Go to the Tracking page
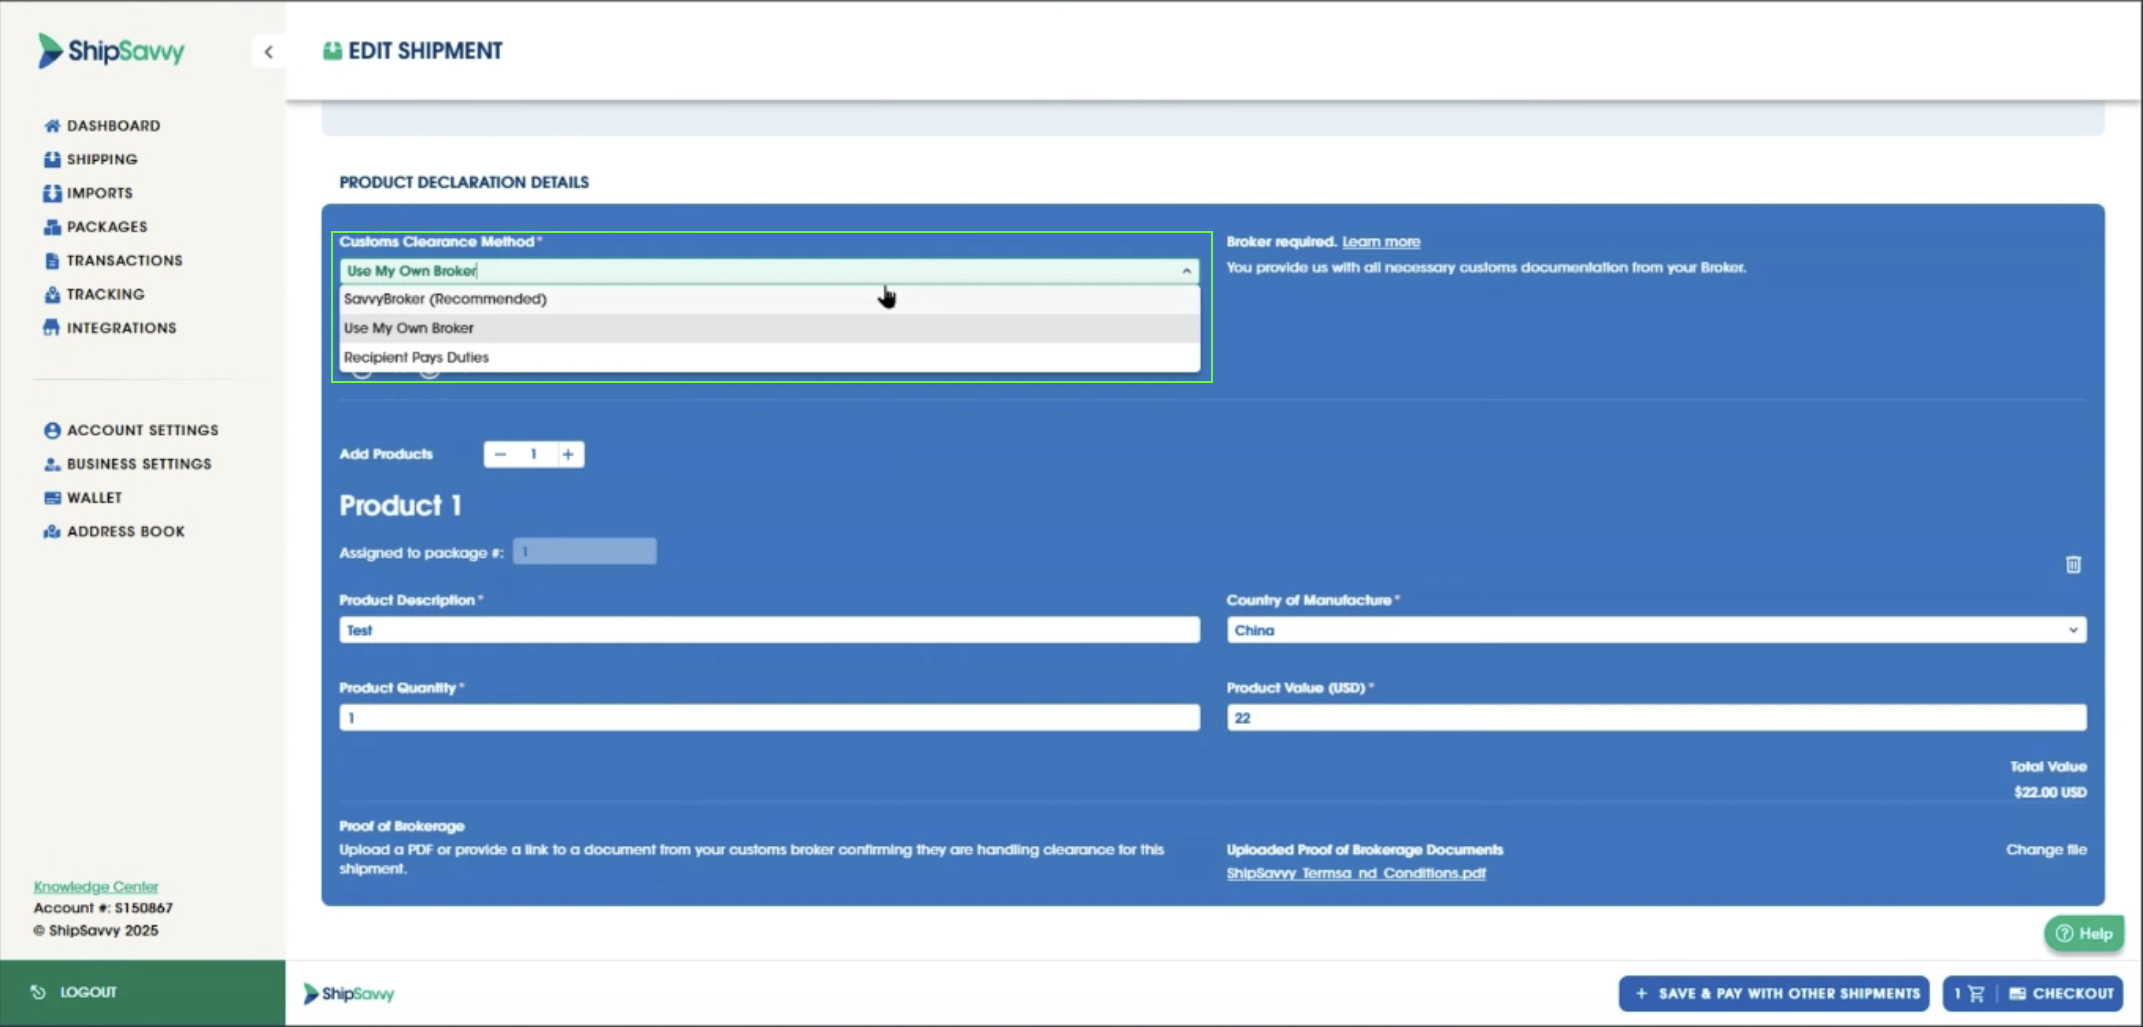Viewport: 2143px width, 1027px height. [105, 295]
